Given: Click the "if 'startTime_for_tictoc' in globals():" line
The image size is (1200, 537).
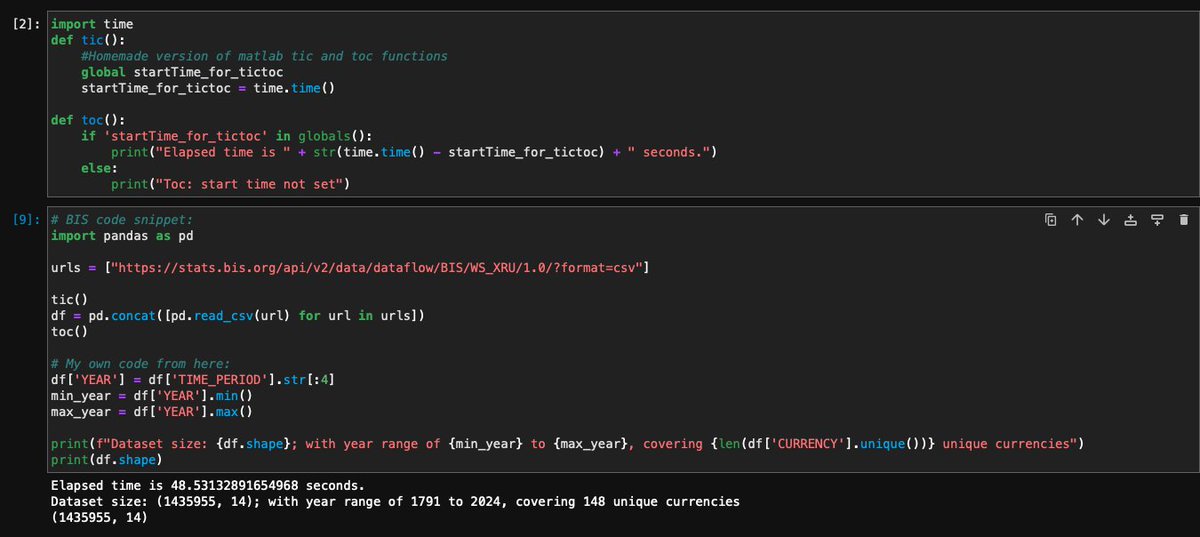Looking at the screenshot, I should pos(226,136).
